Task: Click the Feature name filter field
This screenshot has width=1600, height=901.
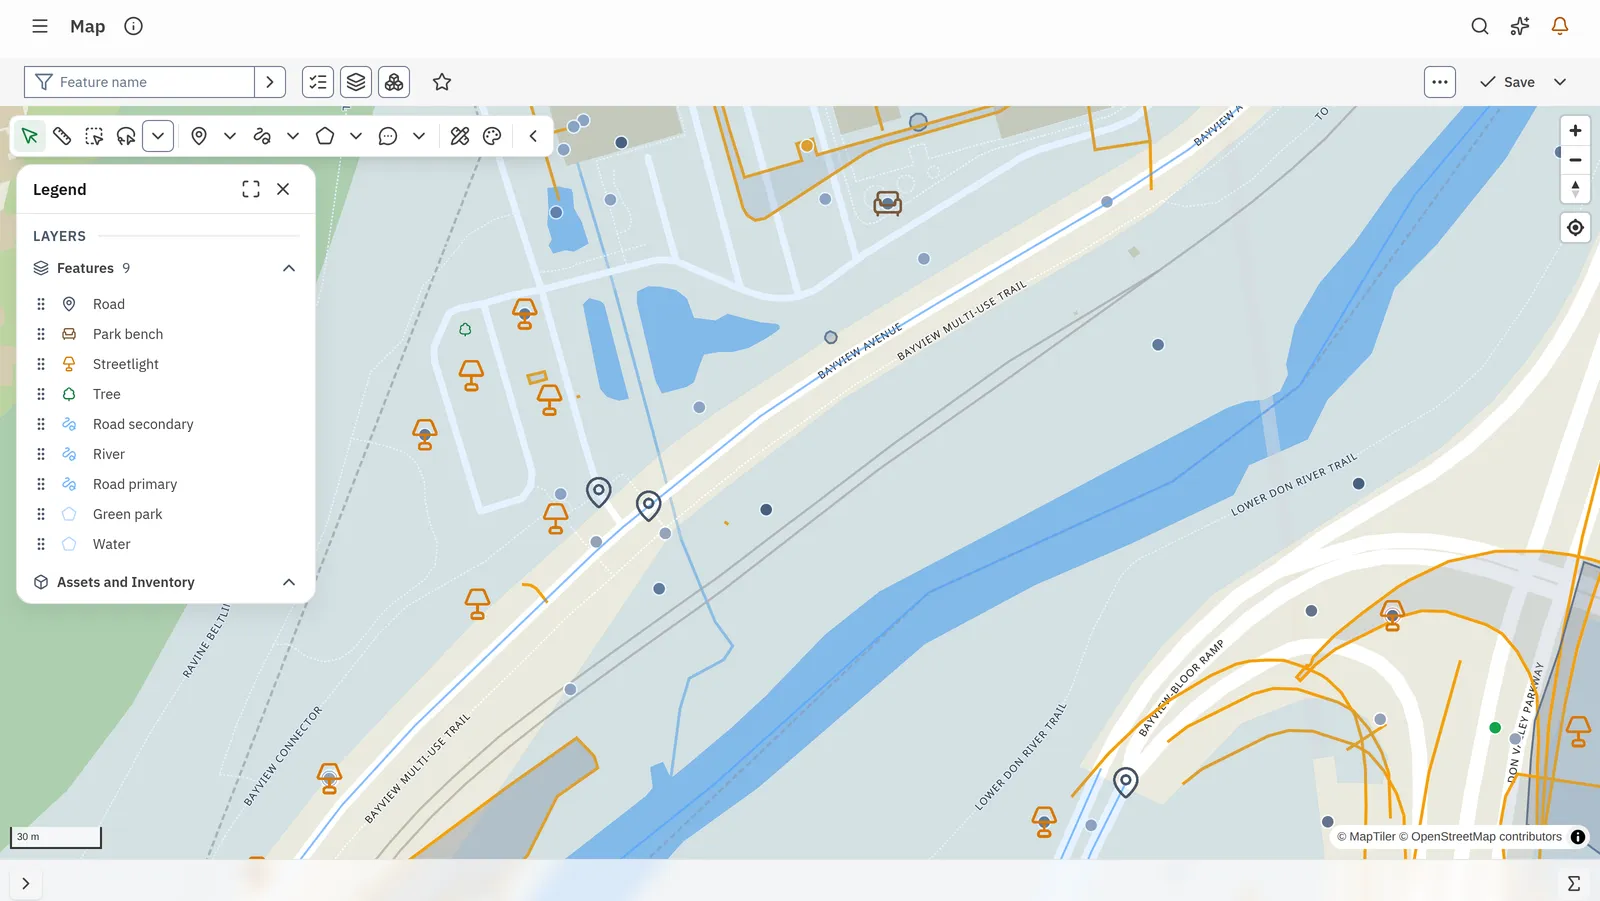Action: [x=139, y=82]
